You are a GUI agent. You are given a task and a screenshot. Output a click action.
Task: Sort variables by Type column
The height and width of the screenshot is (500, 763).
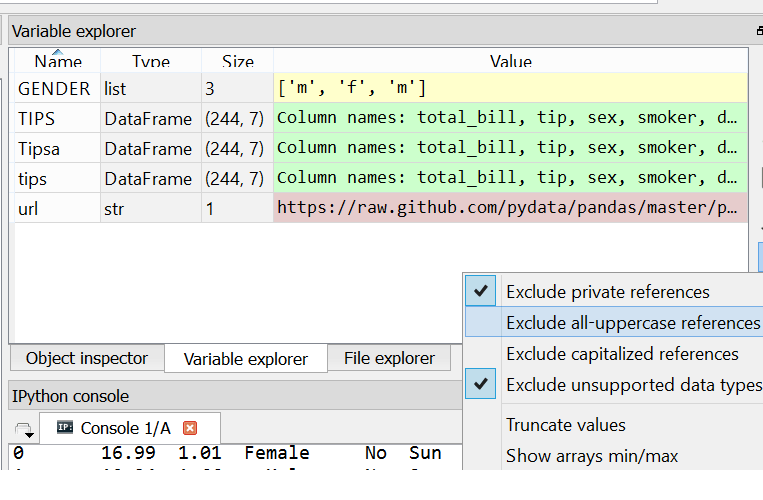tap(151, 61)
